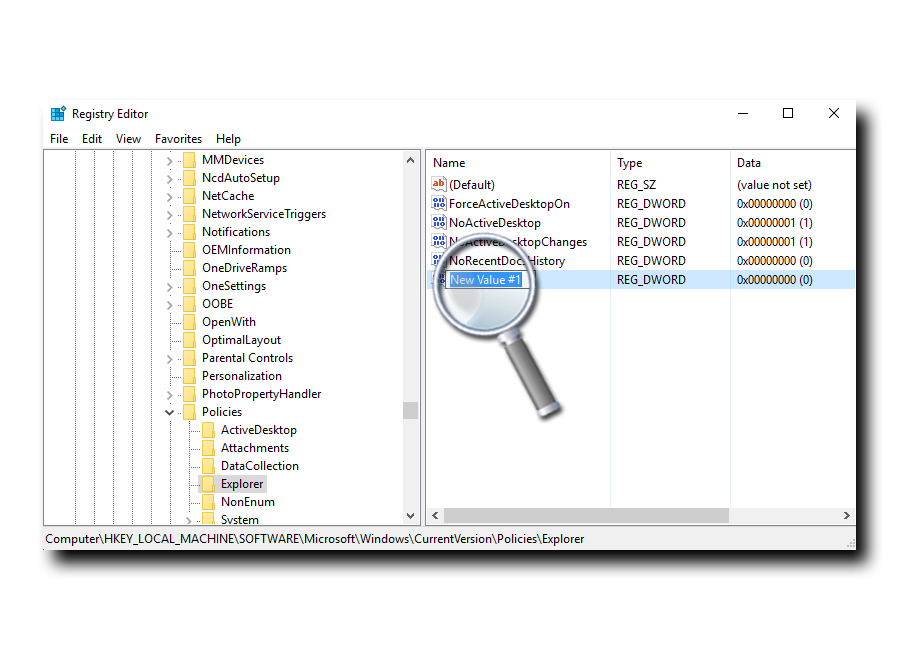The height and width of the screenshot is (650, 900).
Task: Open the View menu
Action: (x=128, y=139)
